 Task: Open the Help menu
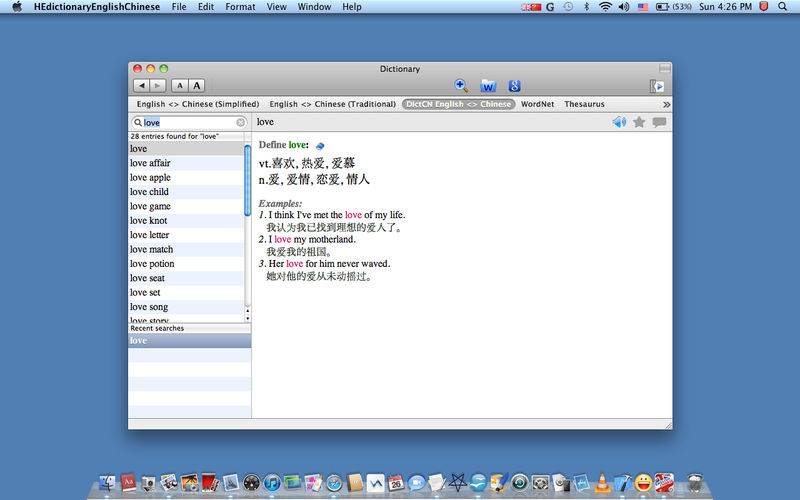[x=352, y=7]
